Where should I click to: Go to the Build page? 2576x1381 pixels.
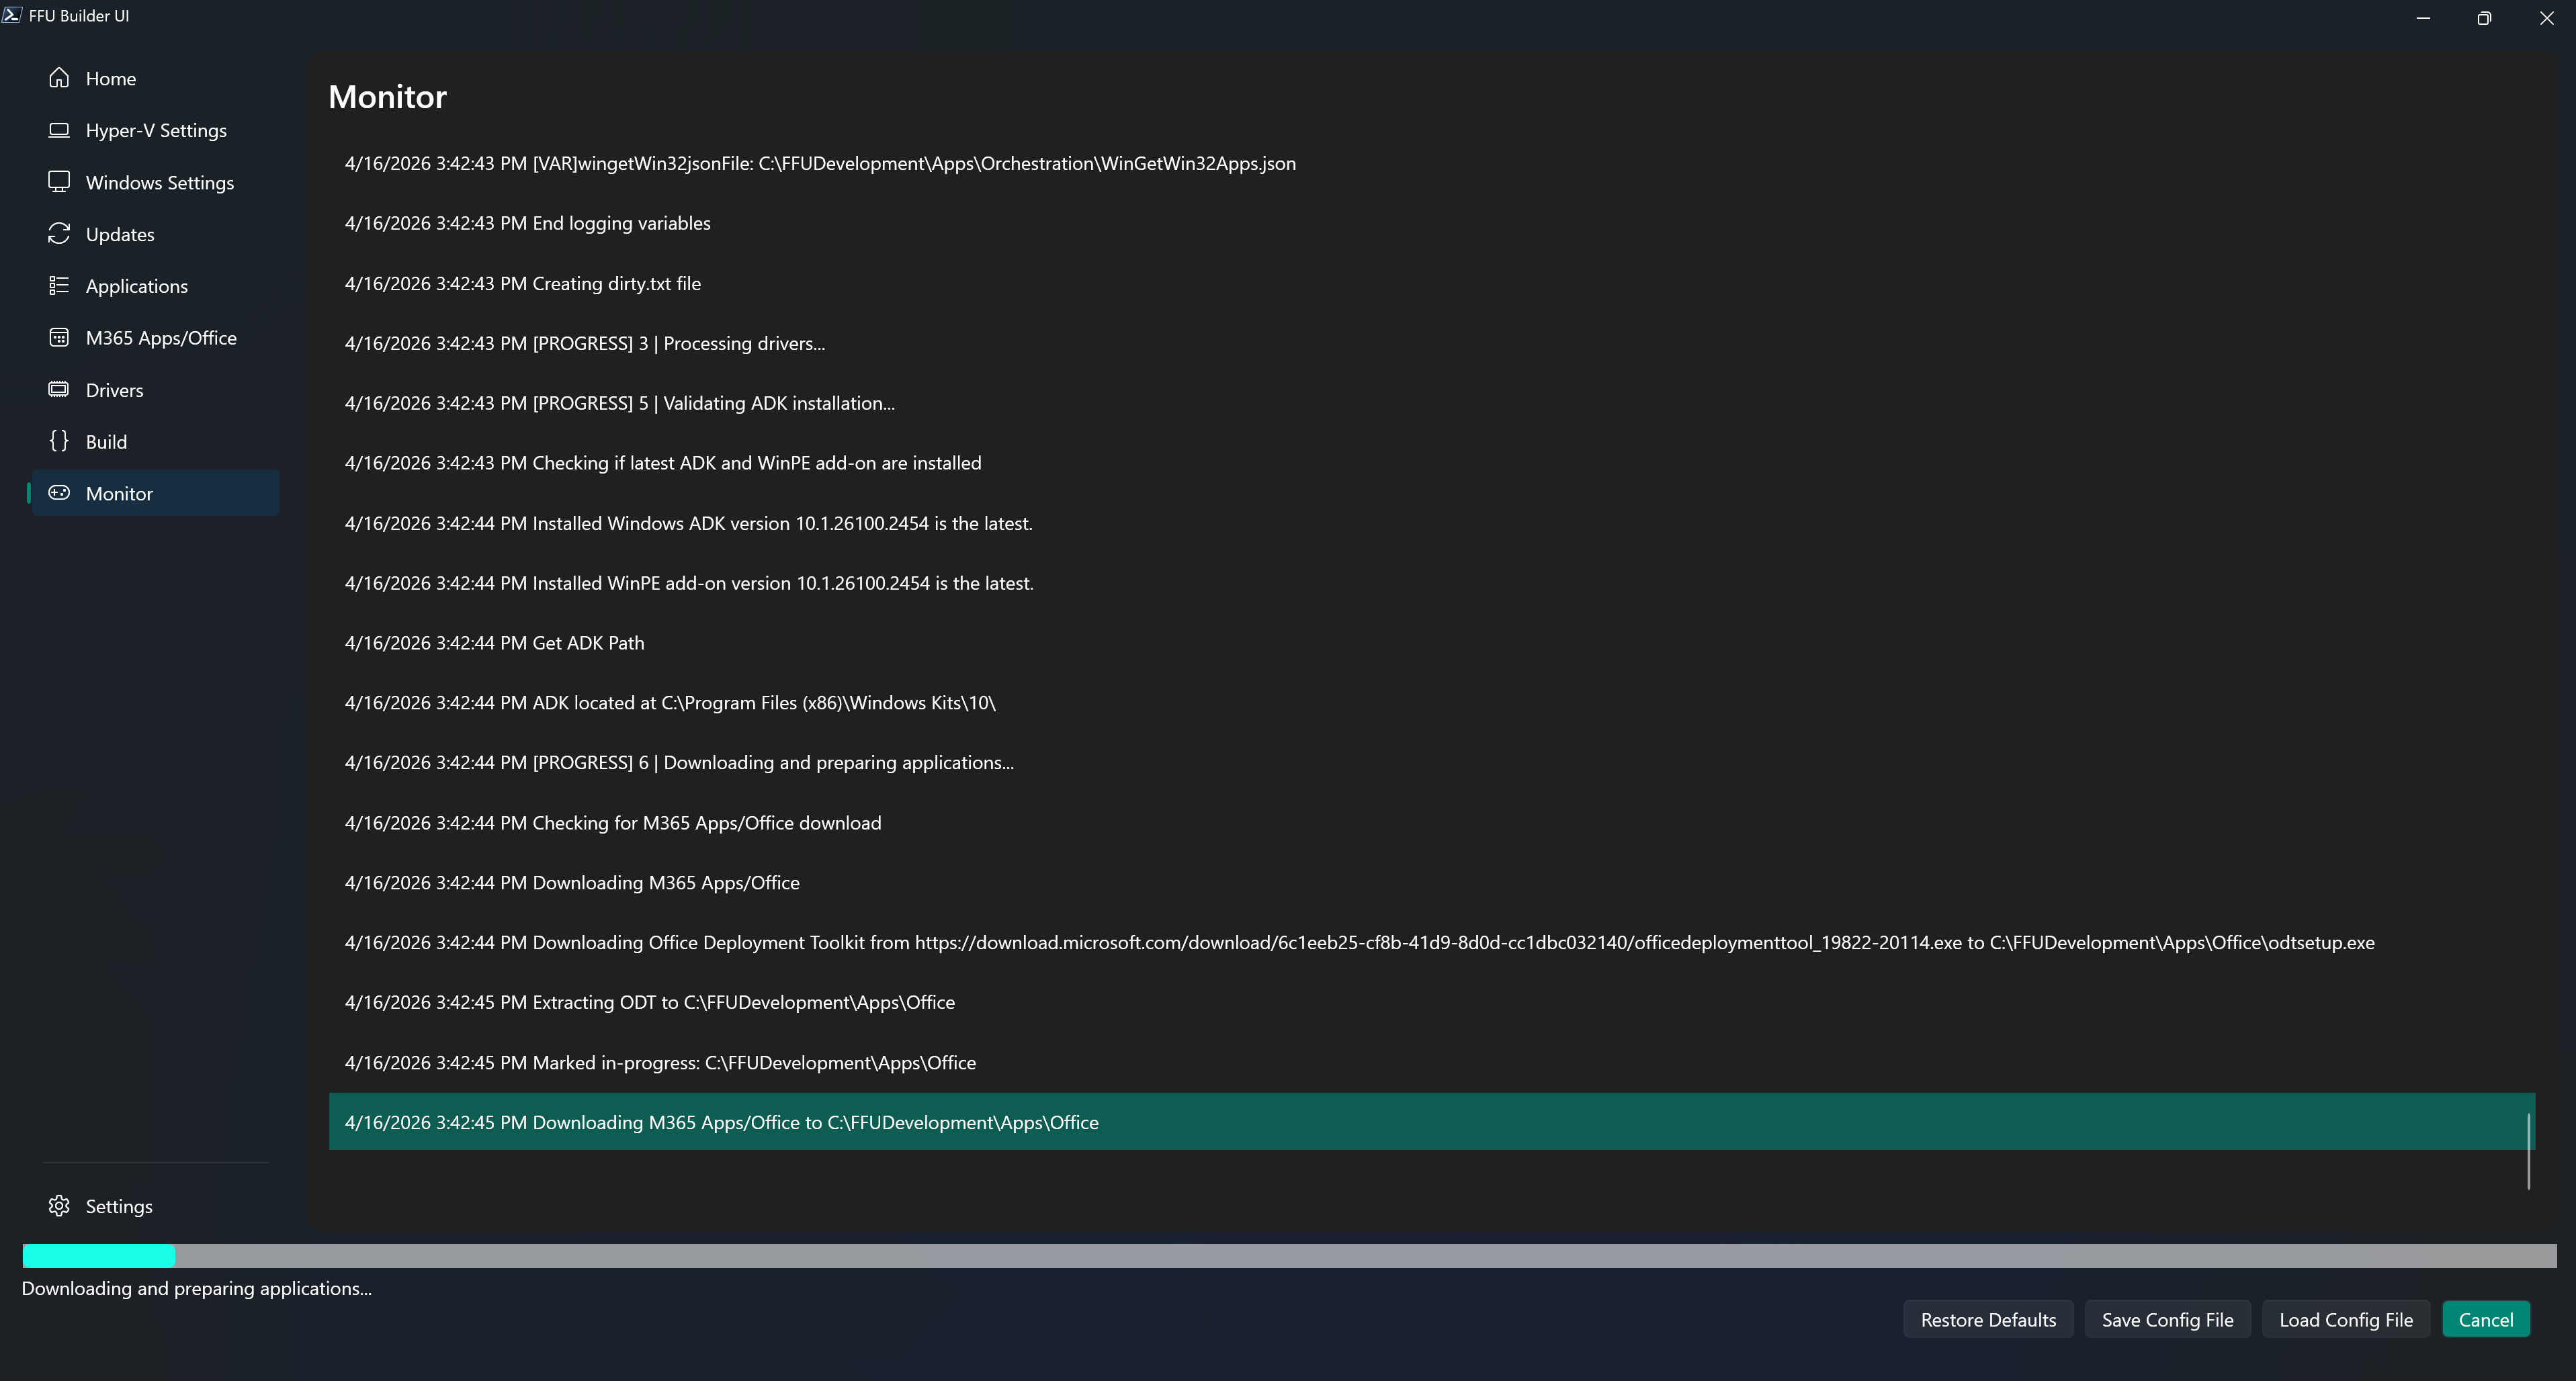pos(106,442)
